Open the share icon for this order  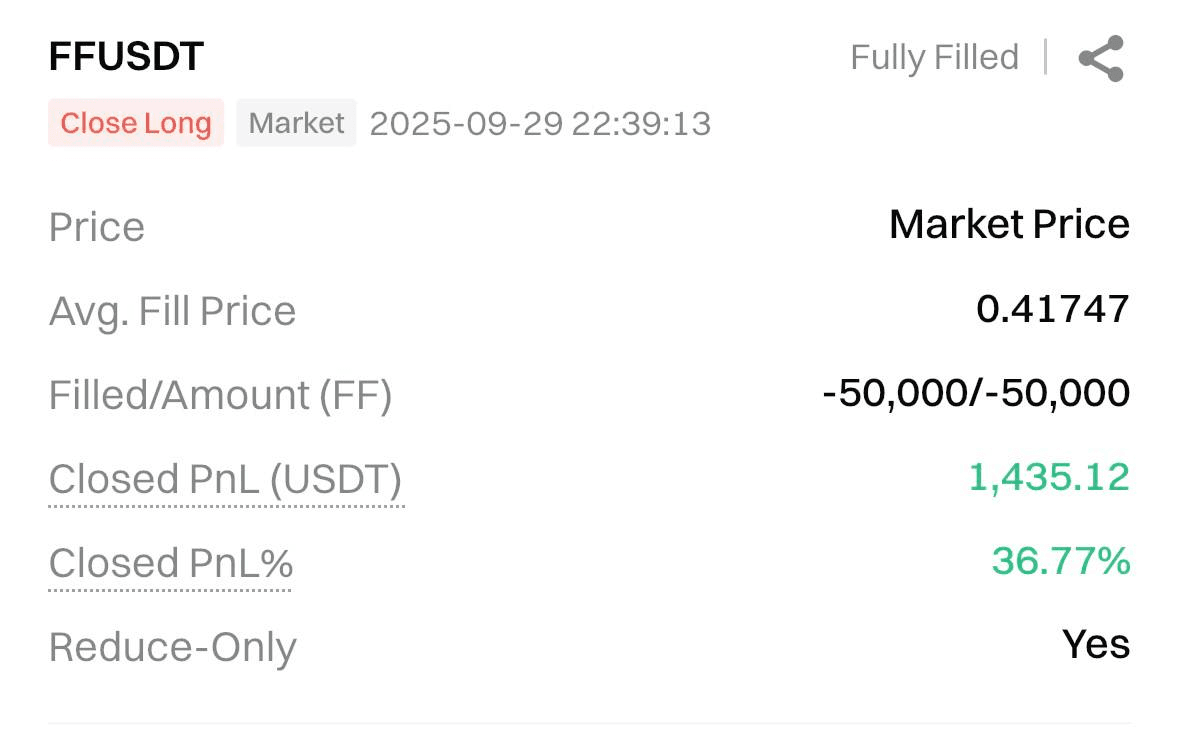point(1101,58)
